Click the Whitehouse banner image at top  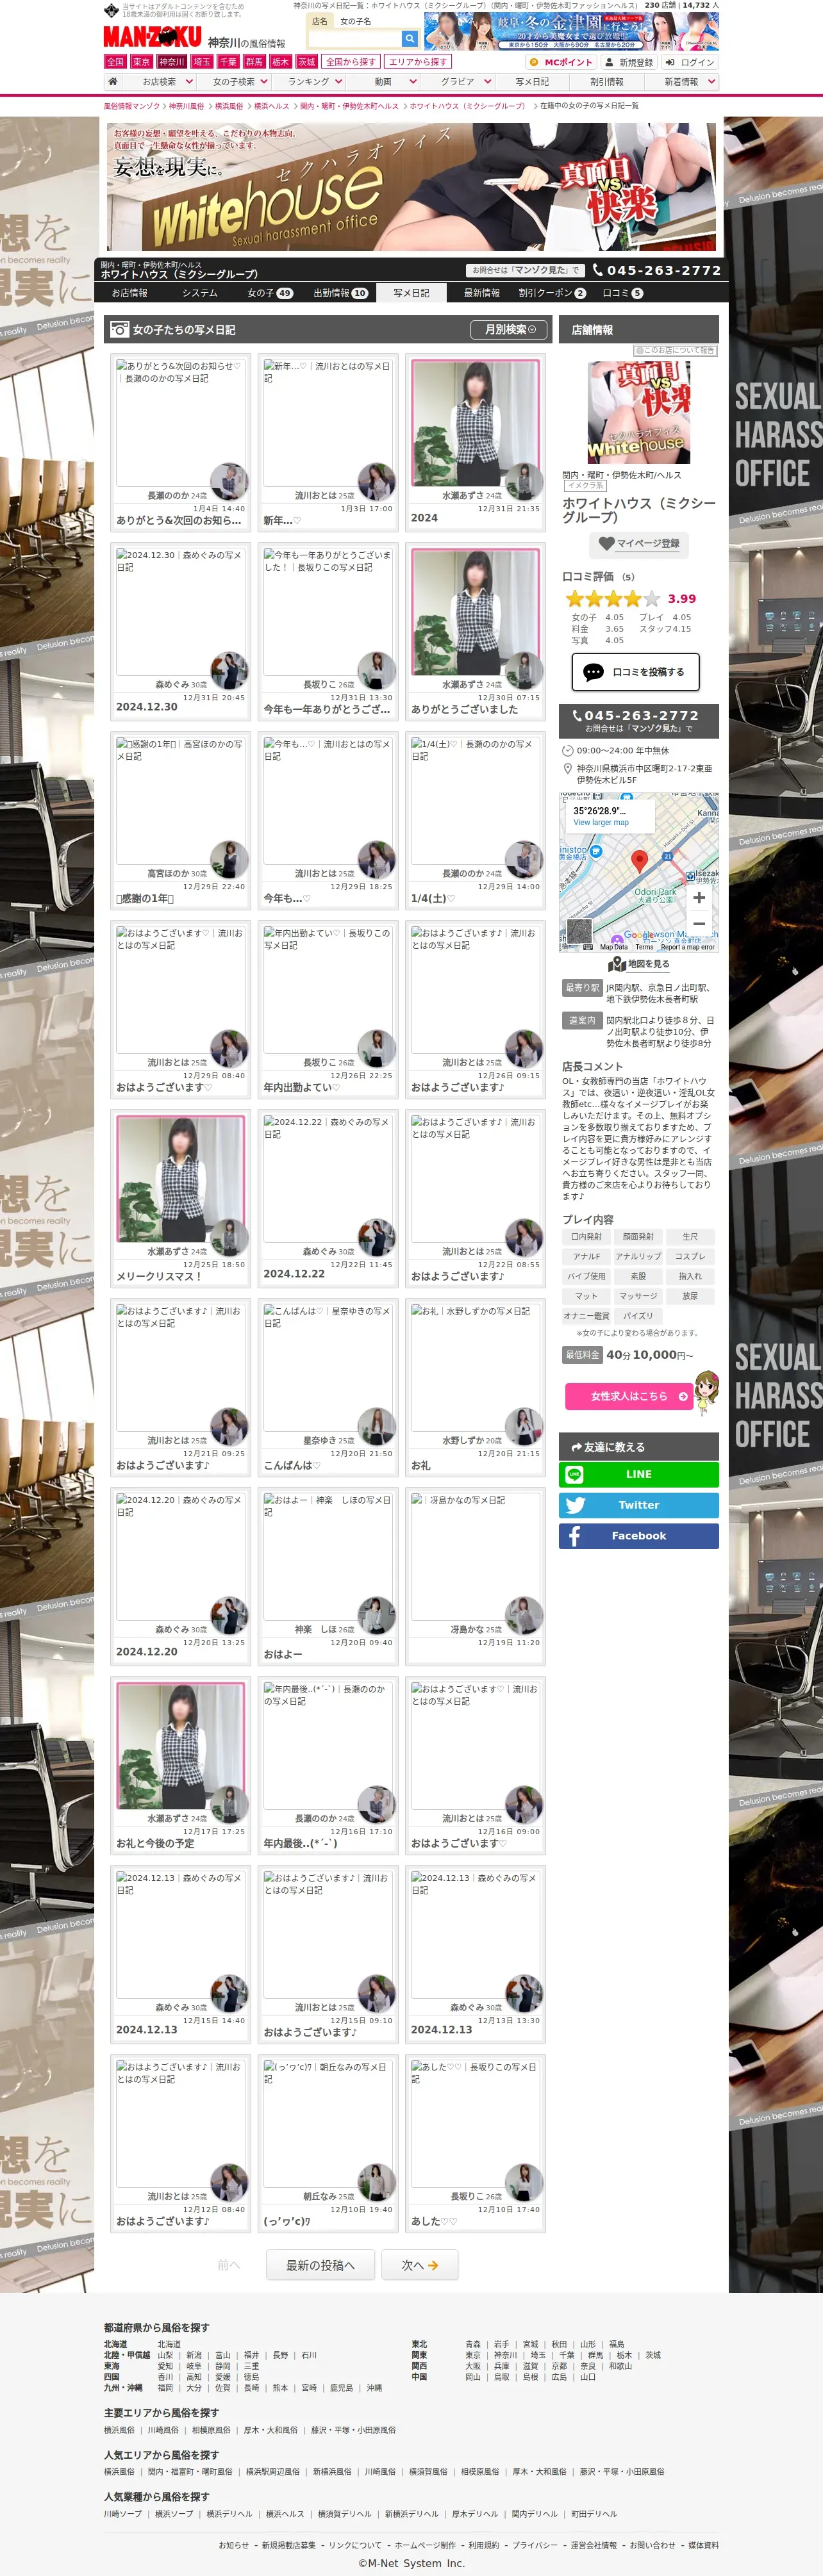click(x=411, y=187)
